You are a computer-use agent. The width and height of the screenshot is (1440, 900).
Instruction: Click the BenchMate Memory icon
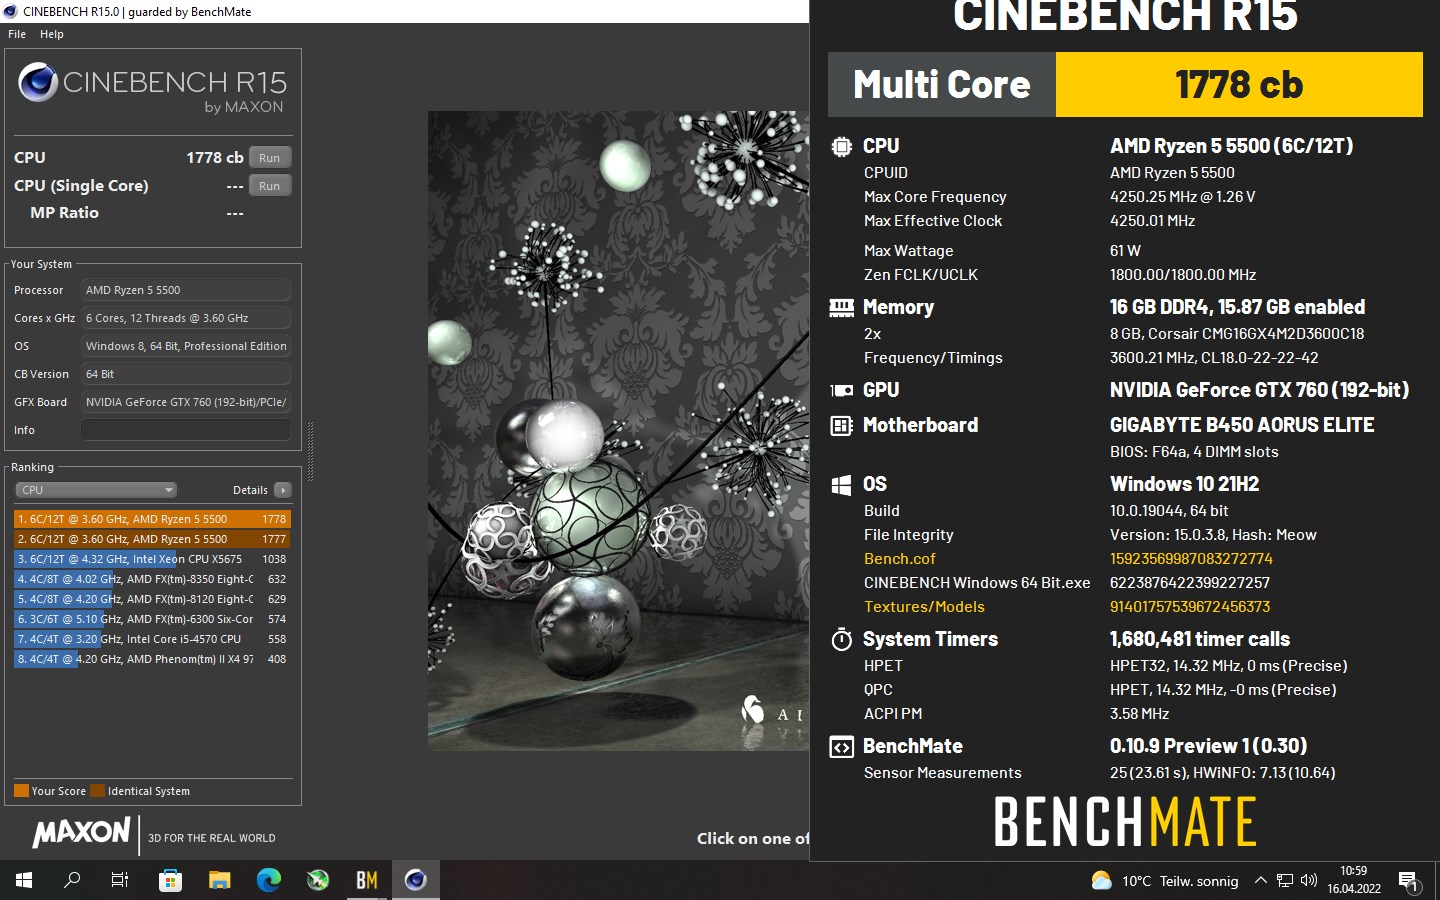click(841, 307)
